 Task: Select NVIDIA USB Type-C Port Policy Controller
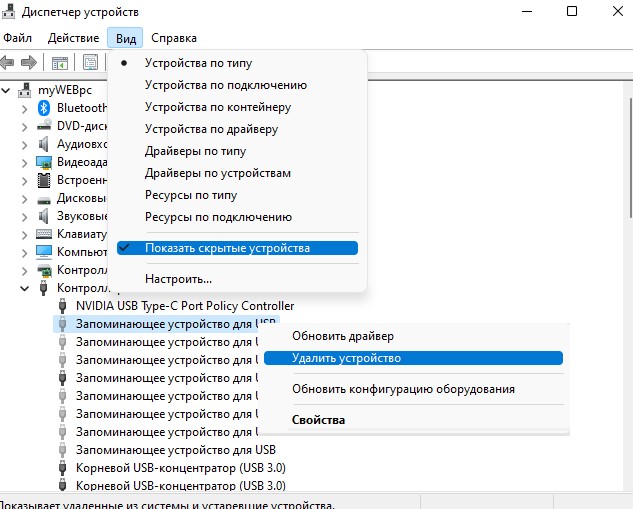pyautogui.click(x=185, y=306)
